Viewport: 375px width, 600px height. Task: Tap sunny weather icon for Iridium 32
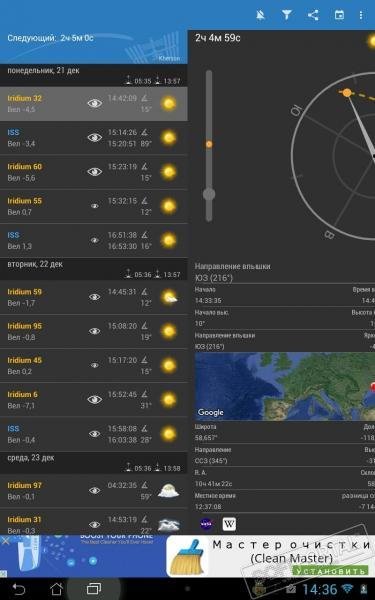(x=169, y=103)
